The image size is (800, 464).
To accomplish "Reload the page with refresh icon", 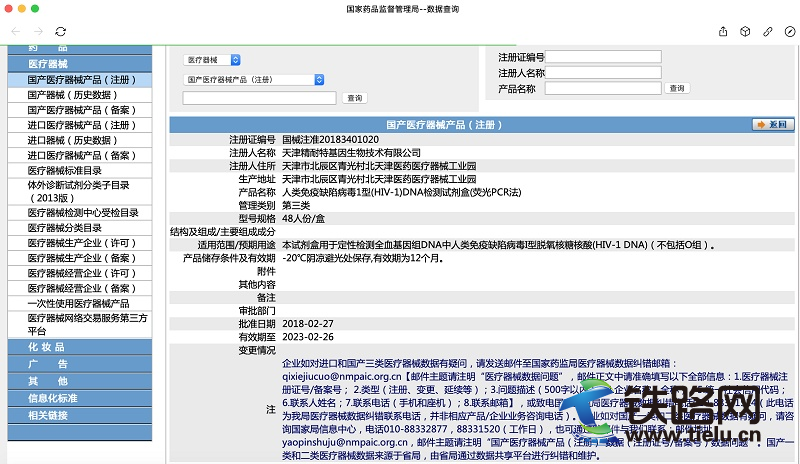I will (x=61, y=32).
